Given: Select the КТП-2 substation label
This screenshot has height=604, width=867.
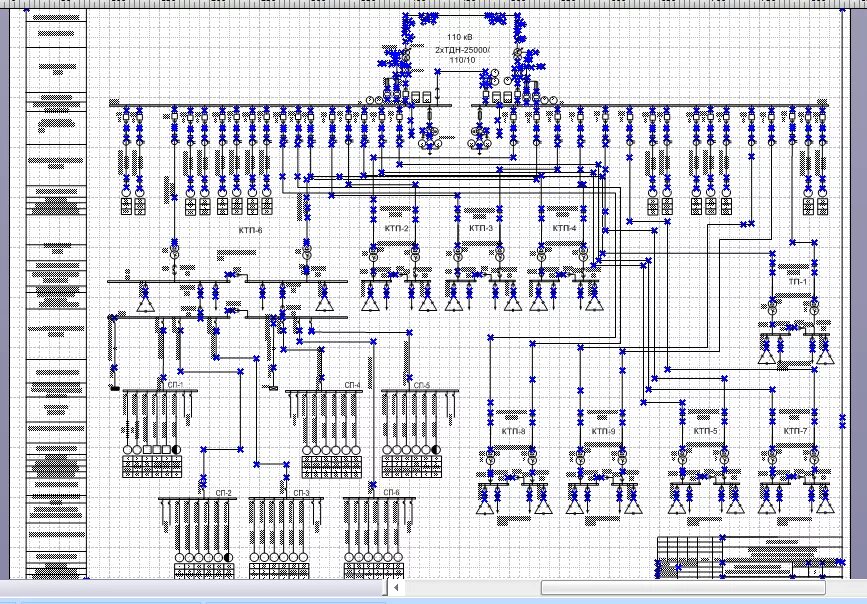Looking at the screenshot, I should [397, 229].
